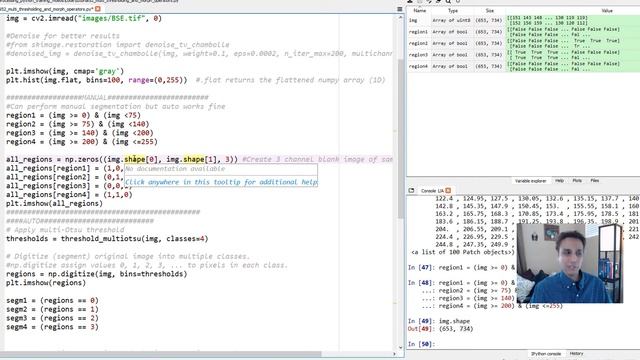Switch to the Plots pane tab
640x360 pixels.
[x=577, y=180]
